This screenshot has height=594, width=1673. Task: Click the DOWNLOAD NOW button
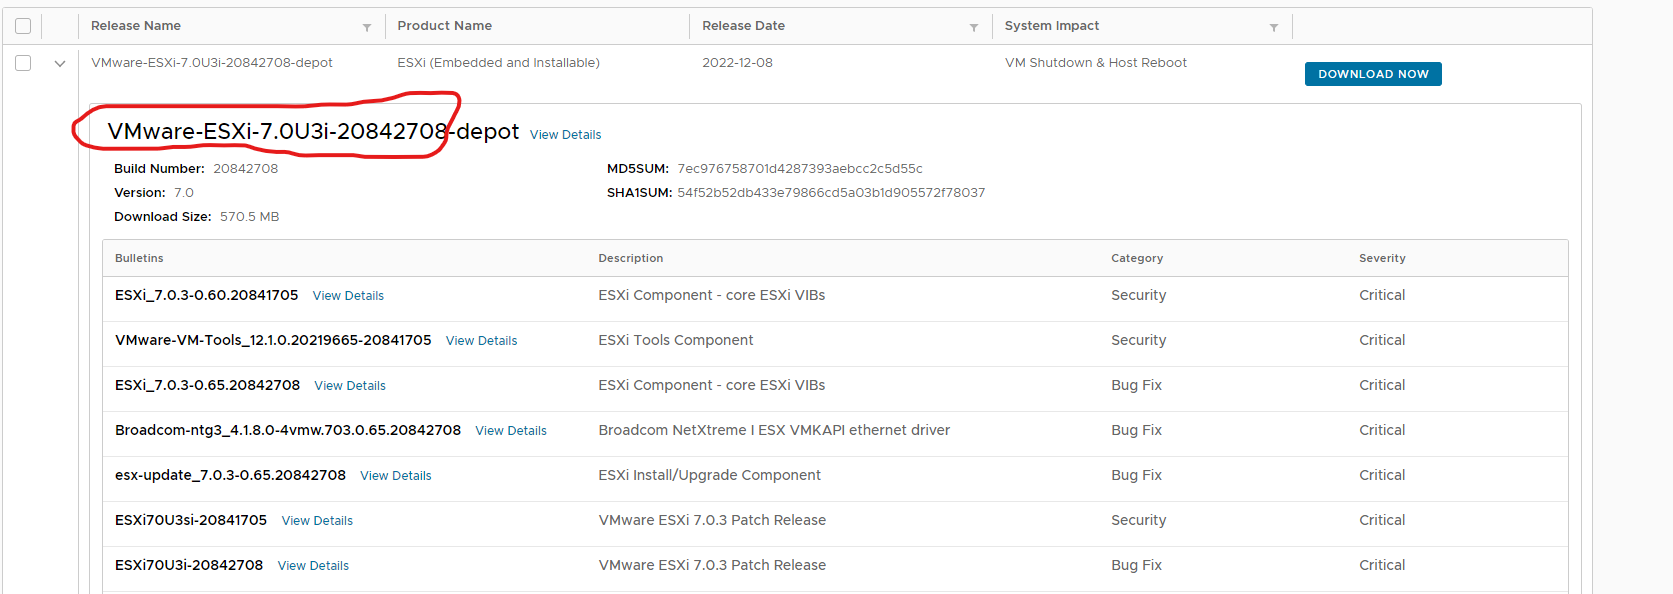tap(1372, 74)
